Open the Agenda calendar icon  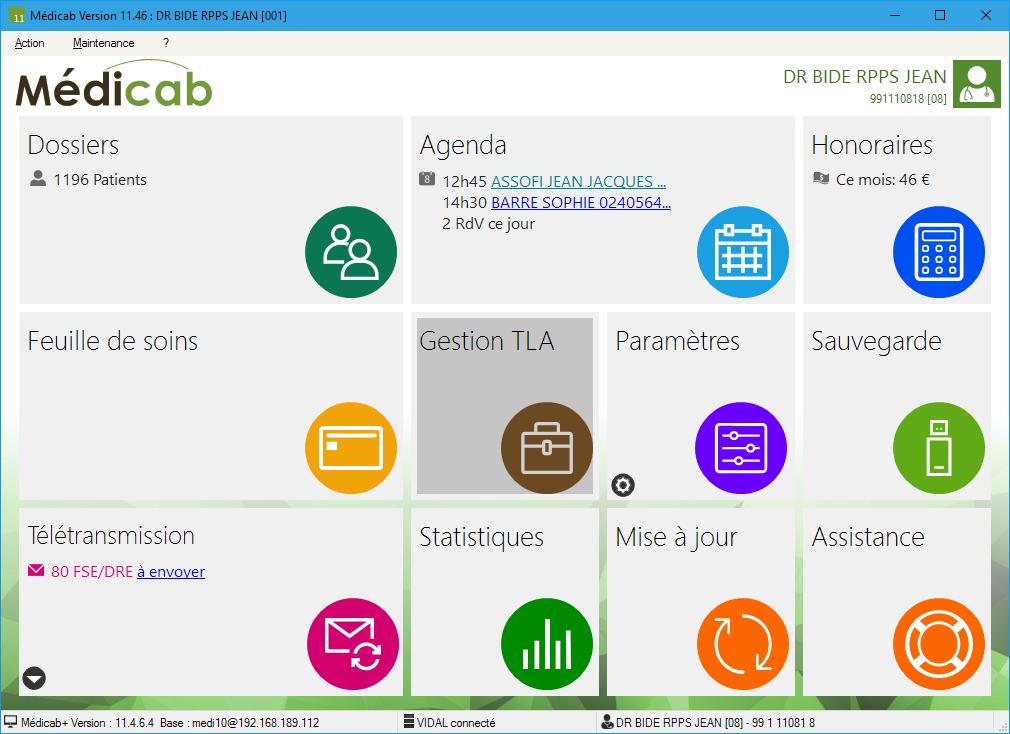[742, 251]
